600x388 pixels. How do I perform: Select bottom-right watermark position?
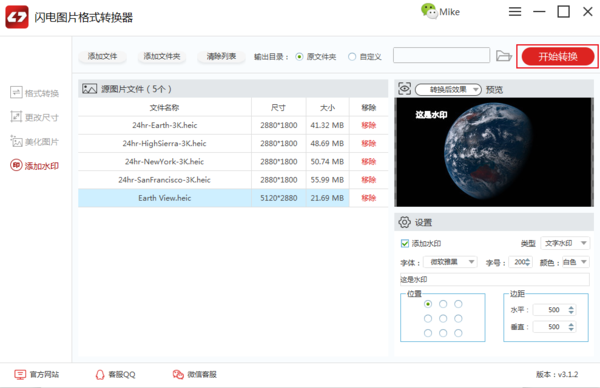pyautogui.click(x=458, y=333)
